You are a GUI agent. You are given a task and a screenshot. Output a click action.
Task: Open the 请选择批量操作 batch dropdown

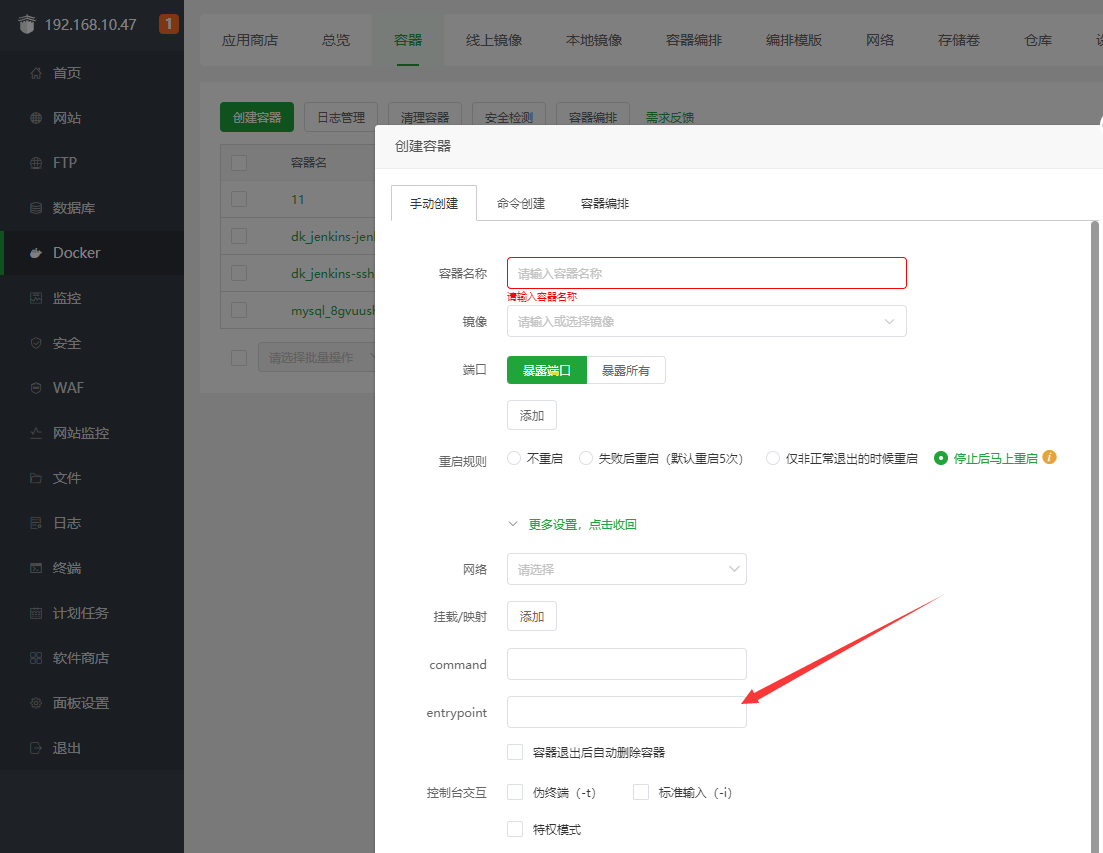tap(317, 358)
